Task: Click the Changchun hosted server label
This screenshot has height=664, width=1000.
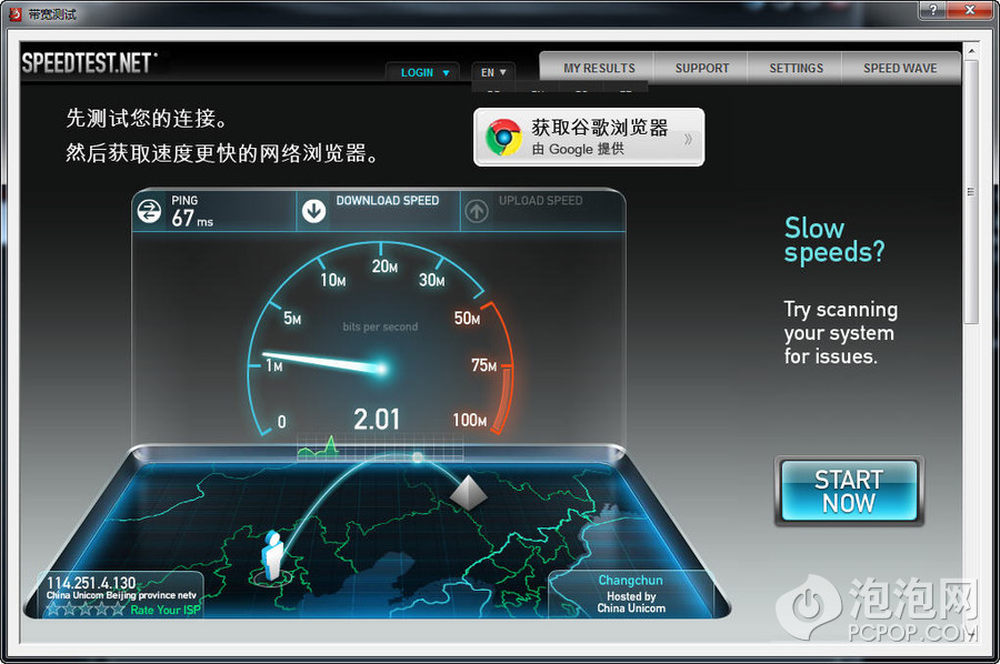Action: [630, 594]
